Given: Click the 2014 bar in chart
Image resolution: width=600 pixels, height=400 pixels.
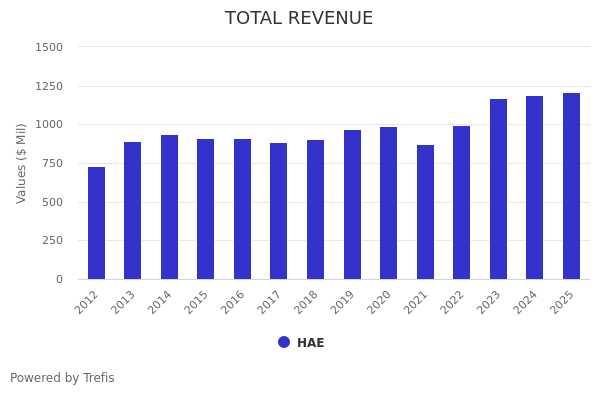Looking at the screenshot, I should coord(169,207).
